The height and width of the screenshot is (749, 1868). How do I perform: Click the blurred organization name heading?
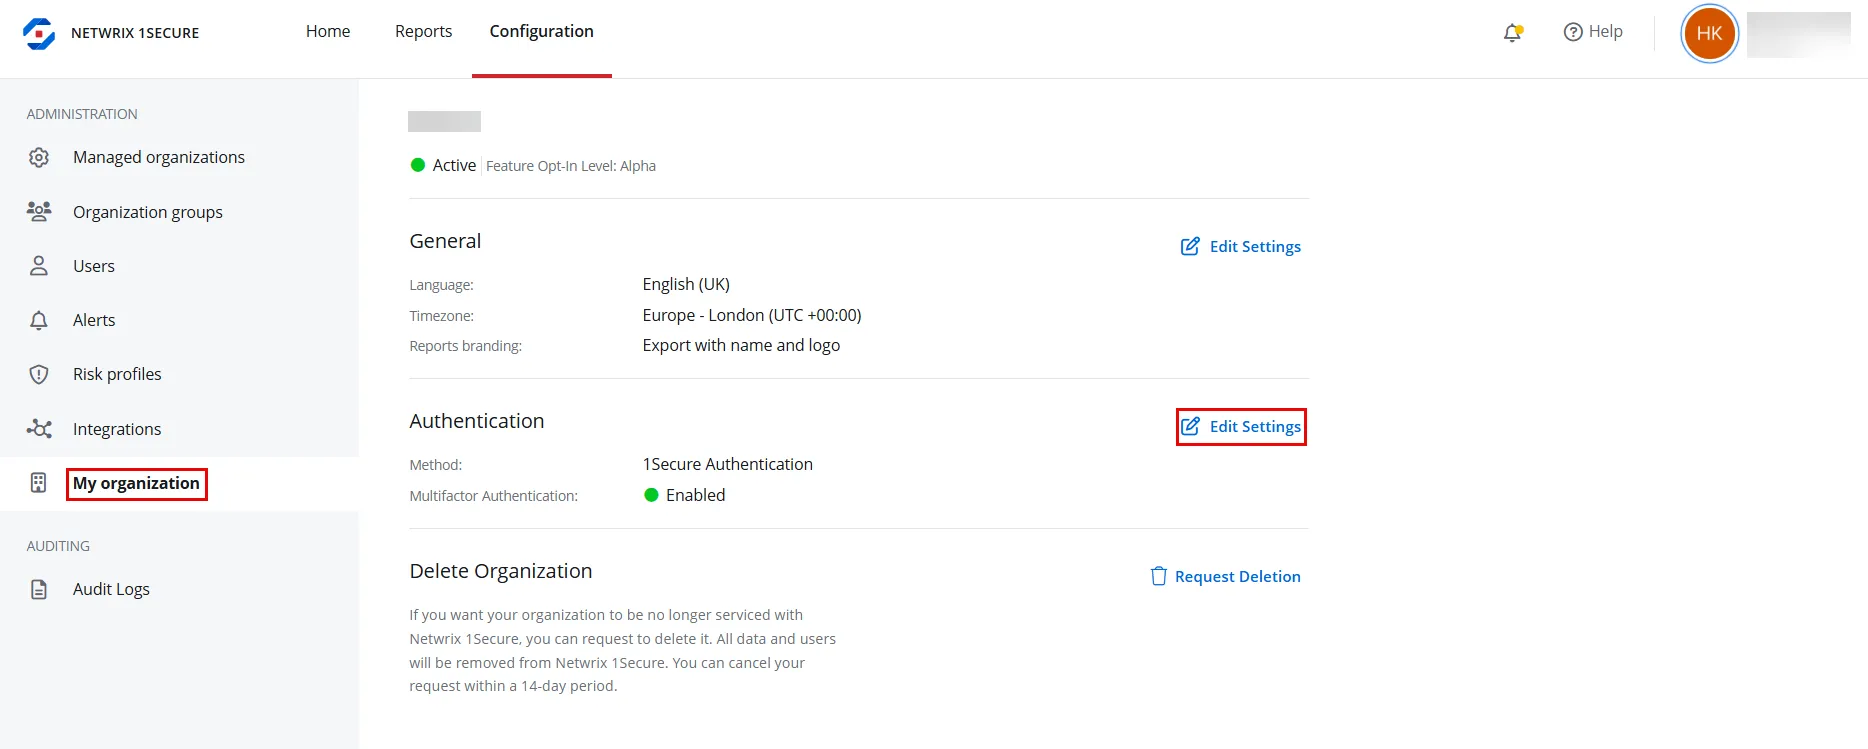pyautogui.click(x=444, y=121)
